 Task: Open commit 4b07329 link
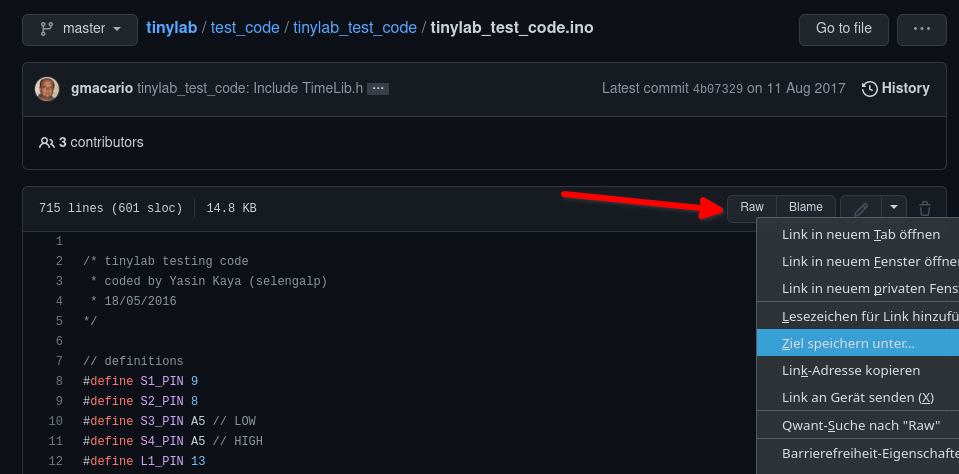pos(717,89)
